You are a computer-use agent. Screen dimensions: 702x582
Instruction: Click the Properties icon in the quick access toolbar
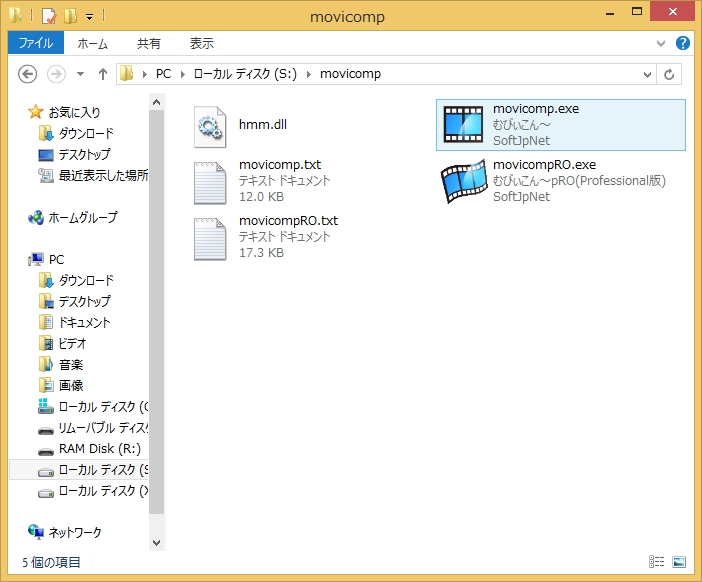tap(49, 16)
